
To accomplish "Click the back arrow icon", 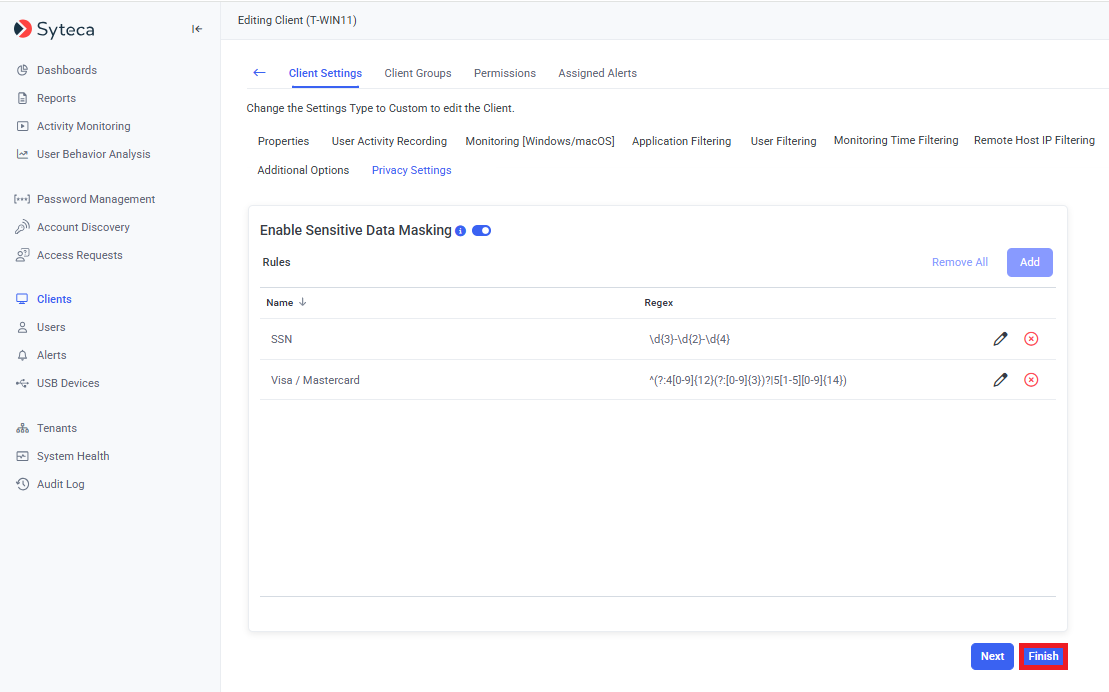I will 259,73.
